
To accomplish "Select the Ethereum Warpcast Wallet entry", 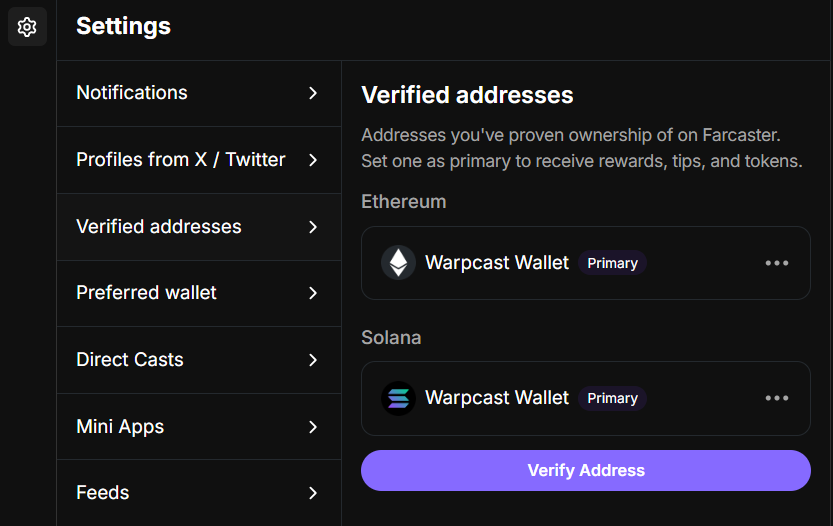I will coord(497,263).
